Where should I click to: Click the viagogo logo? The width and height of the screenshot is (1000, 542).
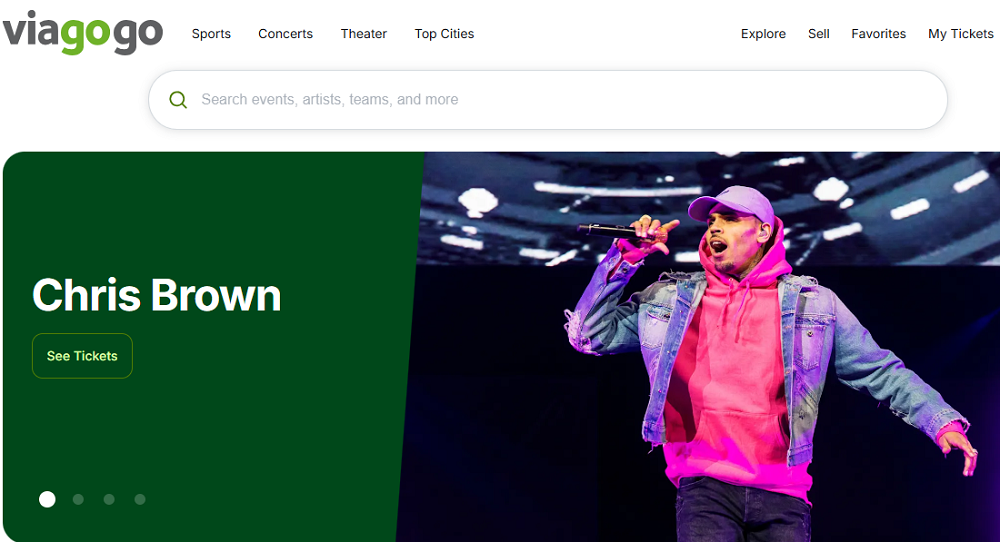(83, 32)
